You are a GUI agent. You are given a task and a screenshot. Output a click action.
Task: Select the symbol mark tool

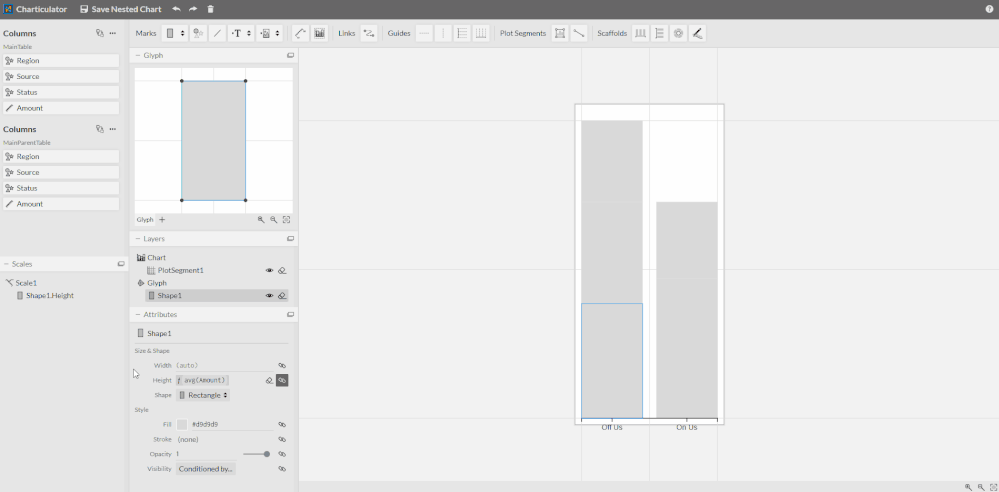coord(199,33)
